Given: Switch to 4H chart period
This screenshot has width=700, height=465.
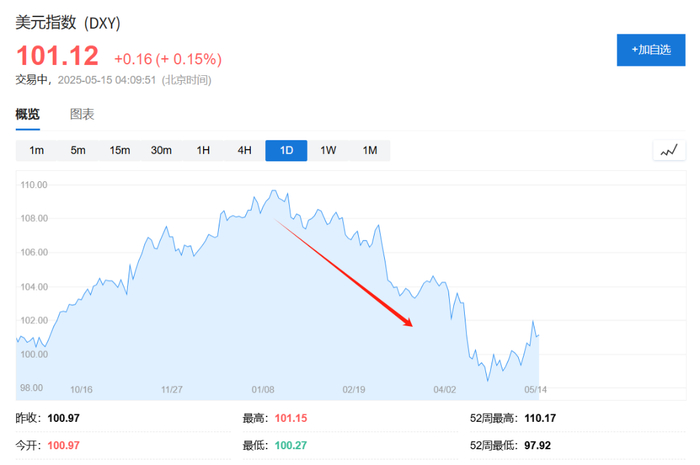Looking at the screenshot, I should pyautogui.click(x=244, y=151).
